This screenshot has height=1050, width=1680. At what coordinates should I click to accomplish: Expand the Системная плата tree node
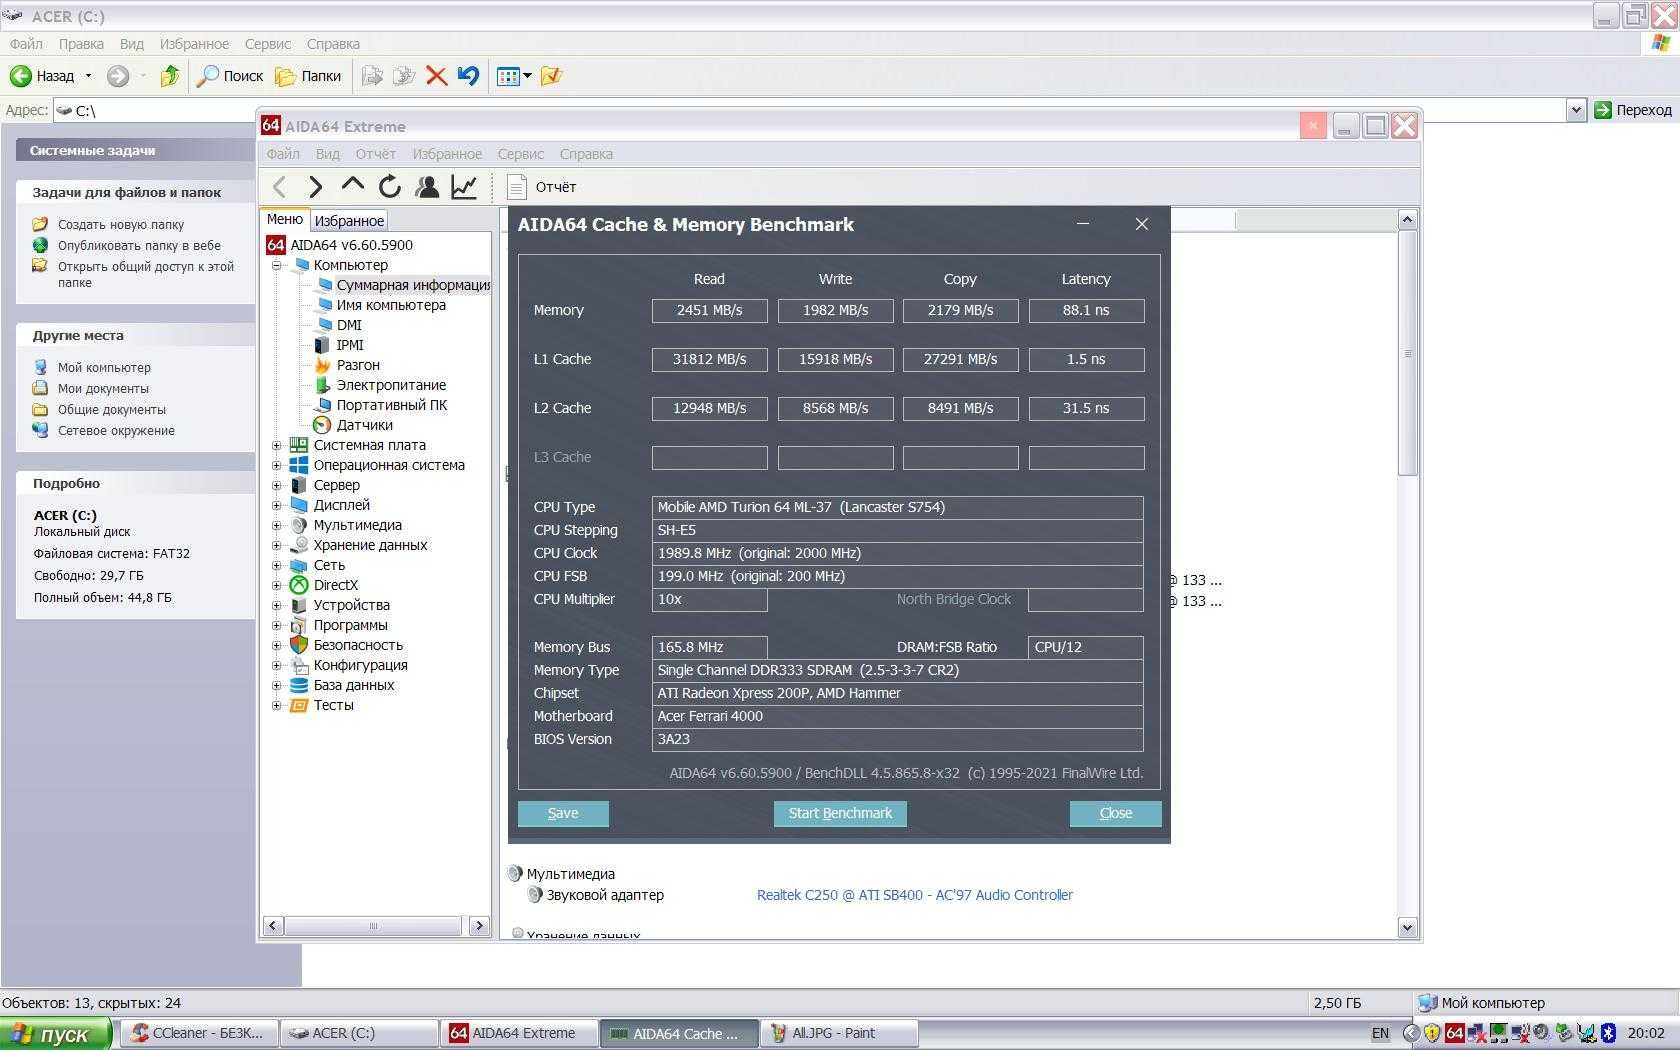tap(277, 445)
